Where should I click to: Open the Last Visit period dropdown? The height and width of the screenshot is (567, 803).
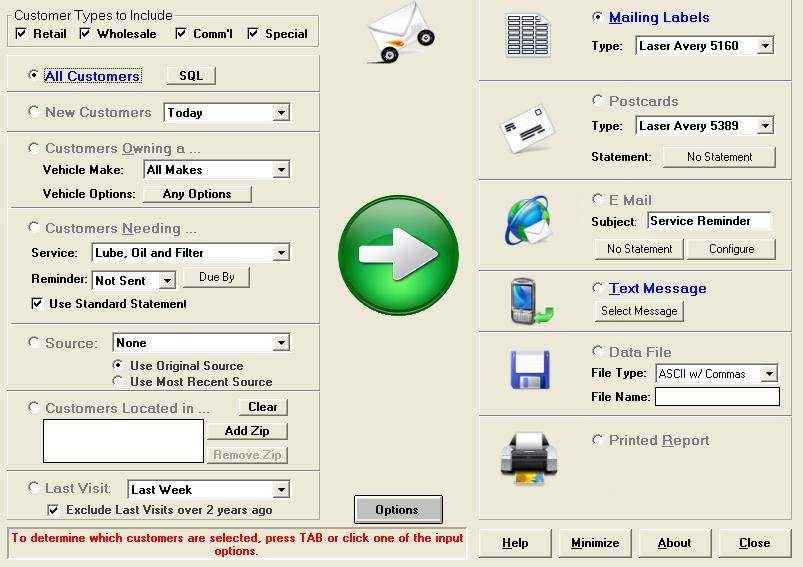281,490
